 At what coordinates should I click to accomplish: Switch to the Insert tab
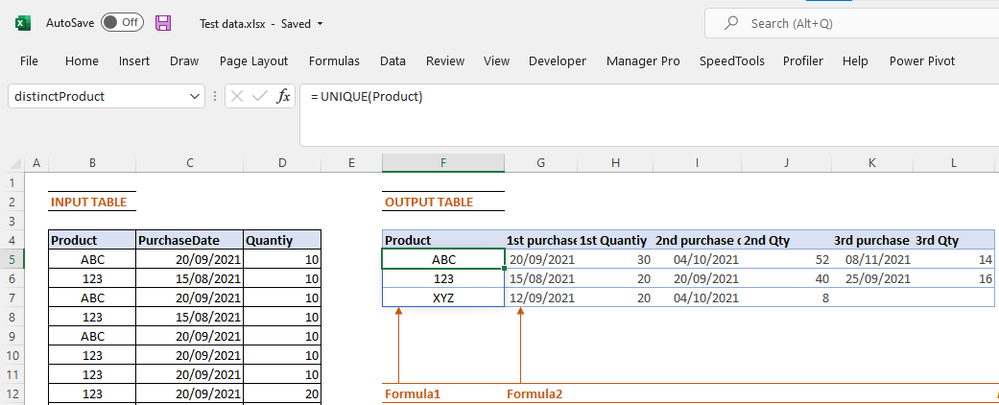(134, 61)
